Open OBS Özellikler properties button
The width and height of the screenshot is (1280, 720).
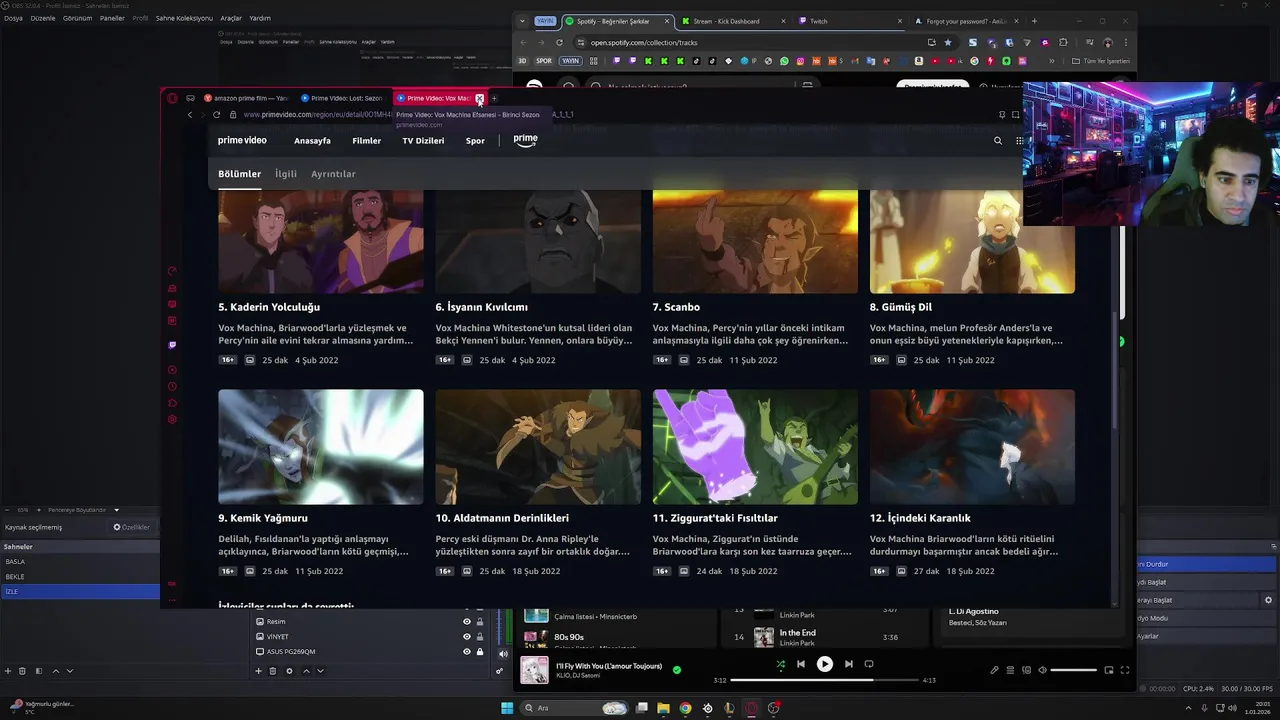click(x=132, y=527)
